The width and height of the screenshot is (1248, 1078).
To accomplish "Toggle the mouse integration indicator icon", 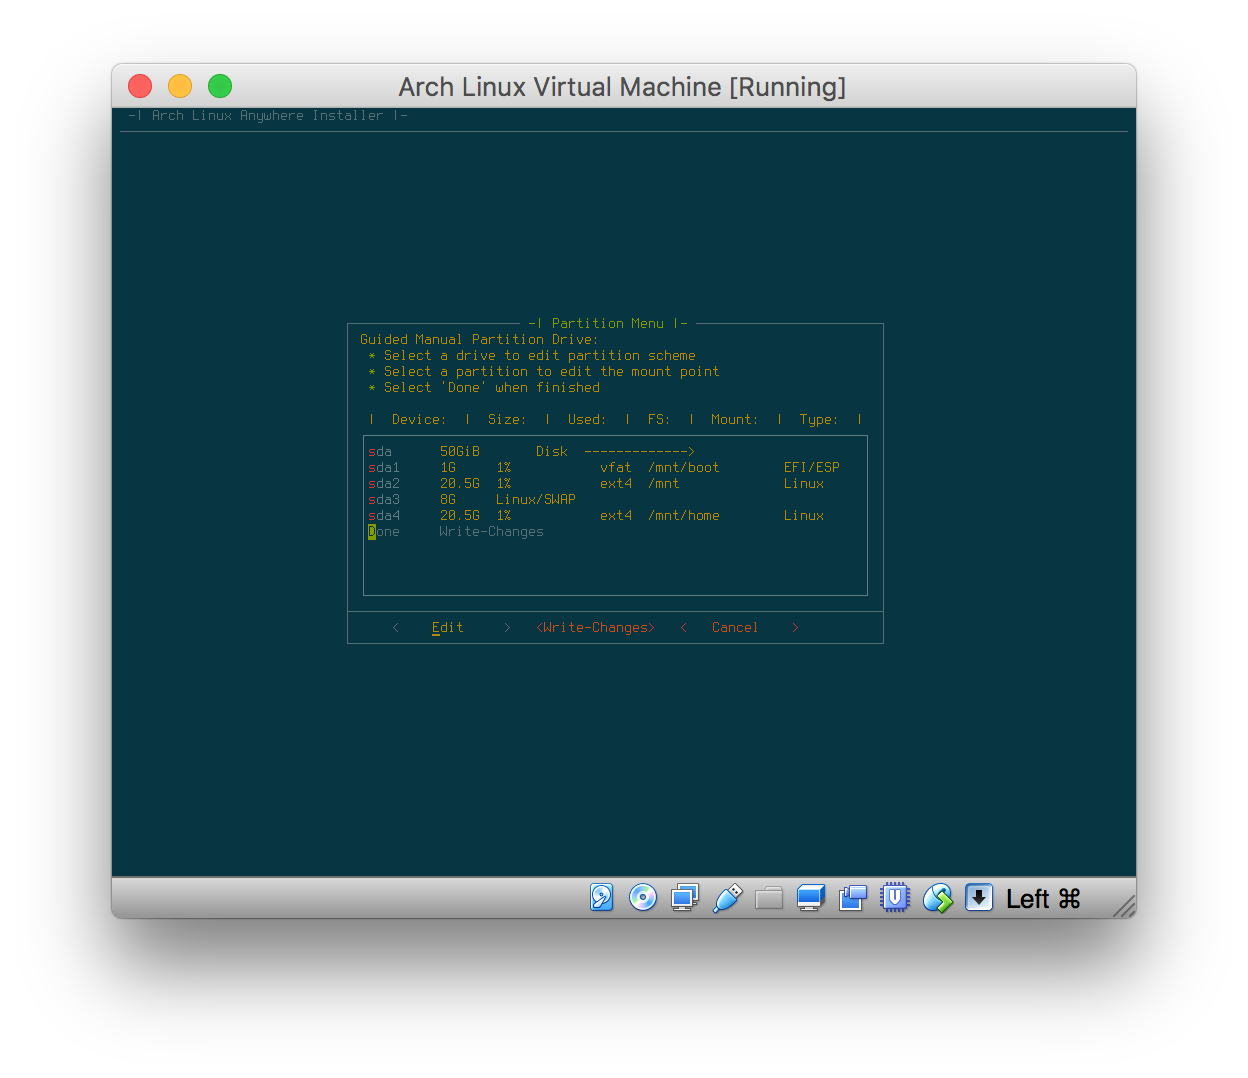I will click(937, 898).
